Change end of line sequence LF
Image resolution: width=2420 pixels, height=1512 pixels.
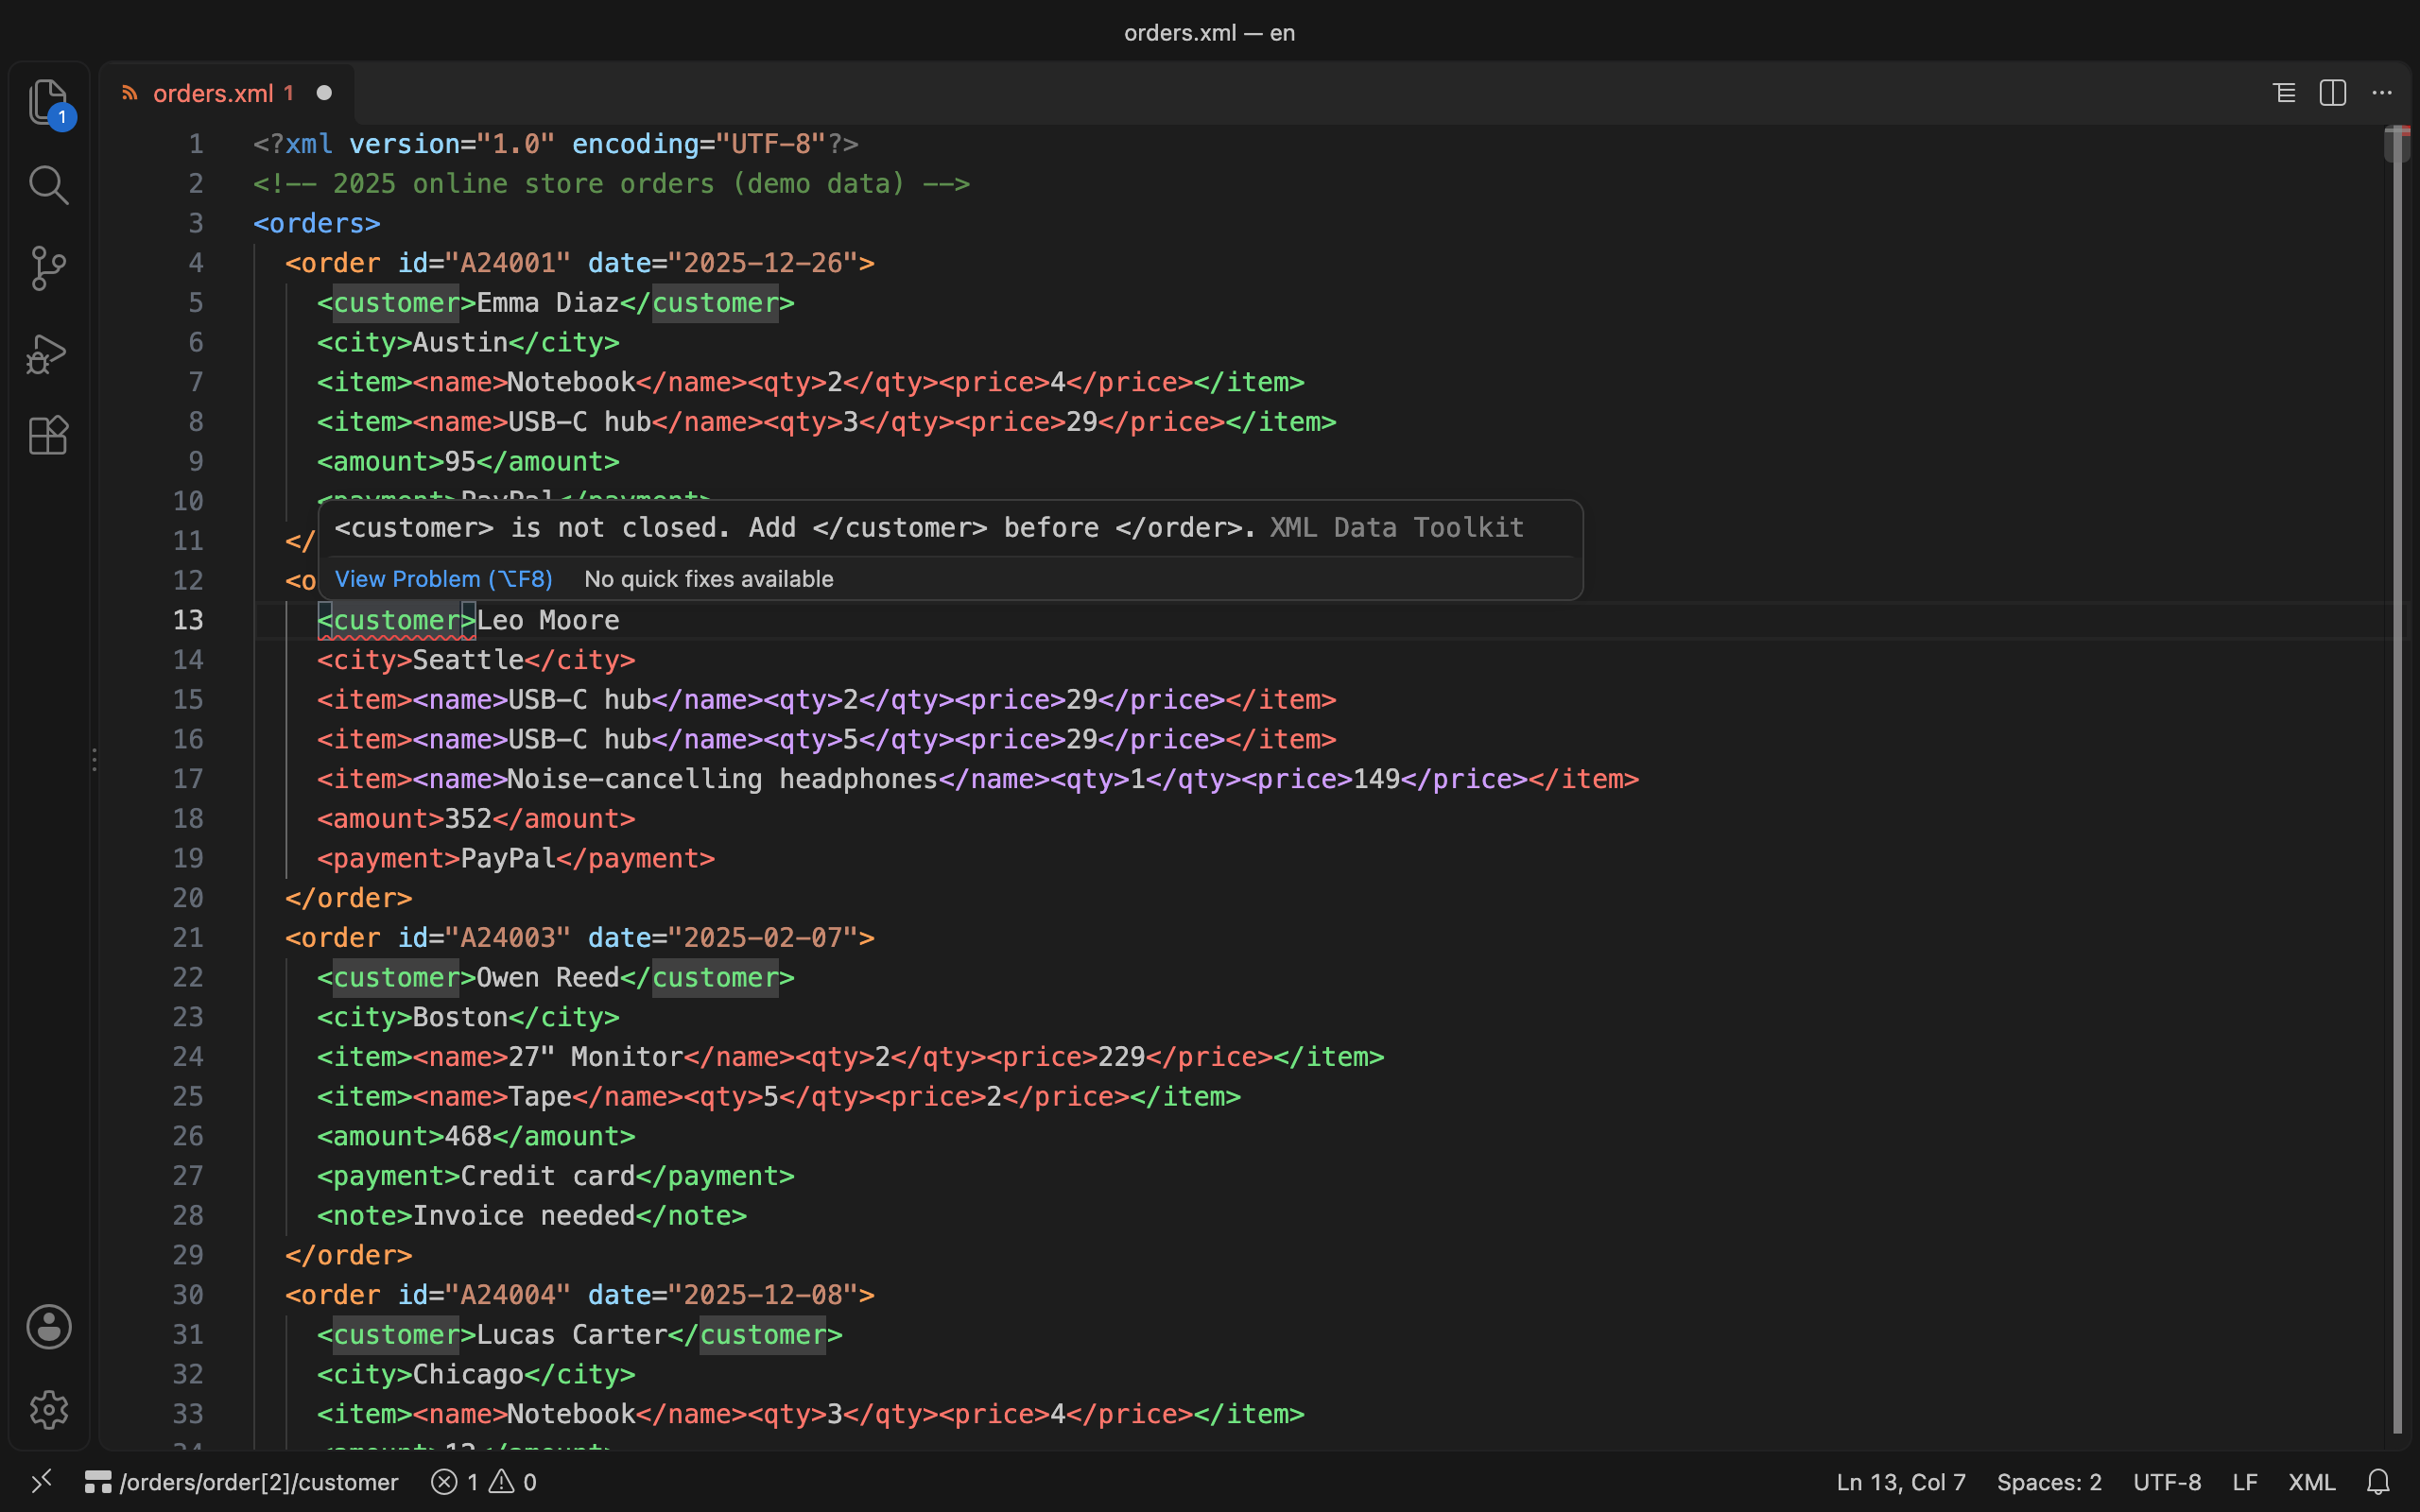pos(2245,1481)
